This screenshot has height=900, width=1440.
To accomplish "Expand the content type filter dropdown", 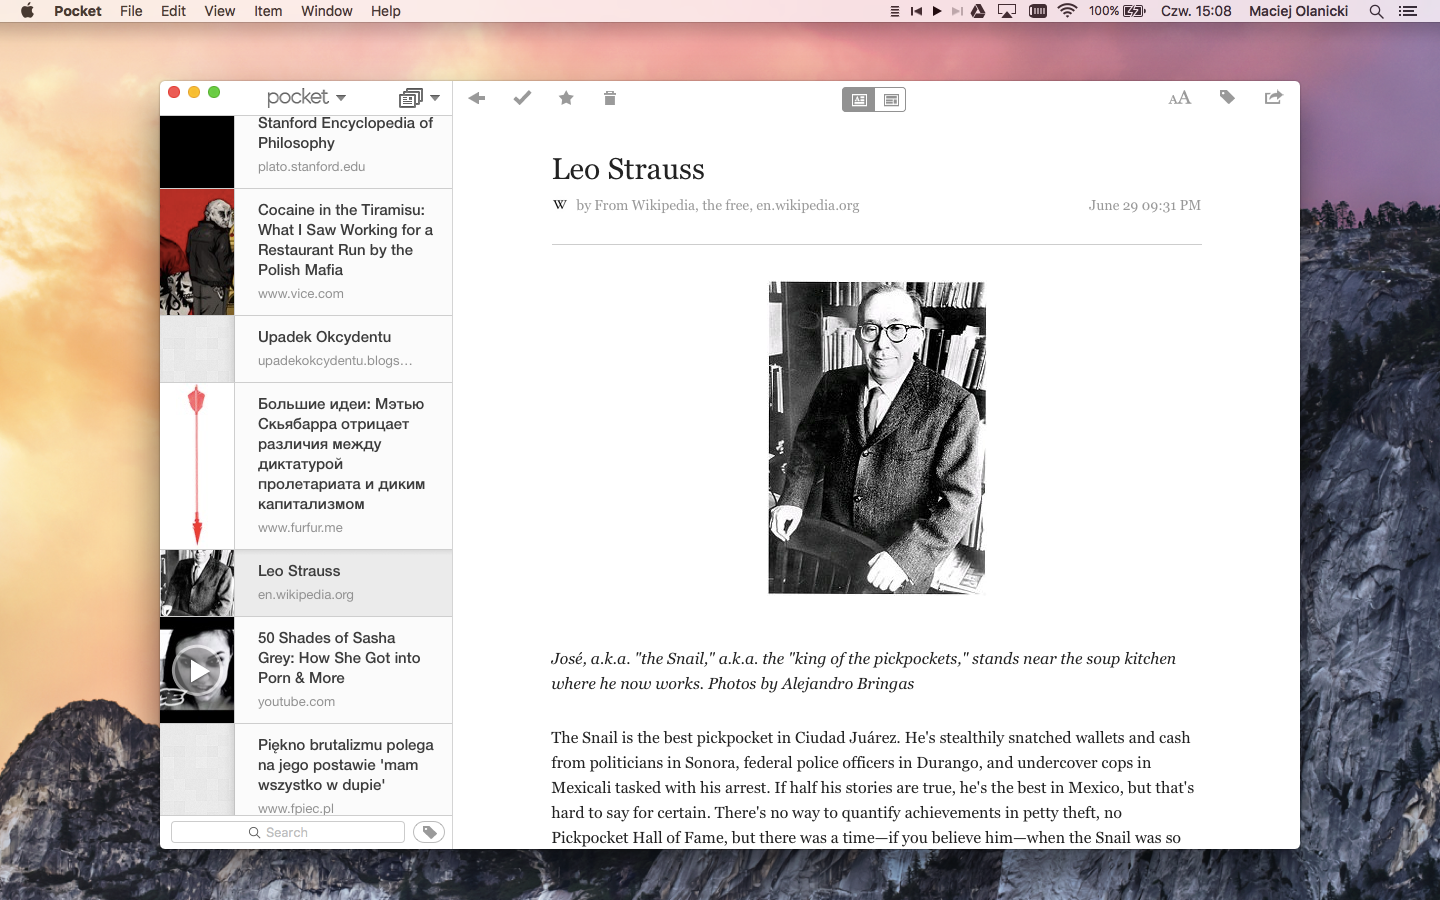I will (419, 98).
